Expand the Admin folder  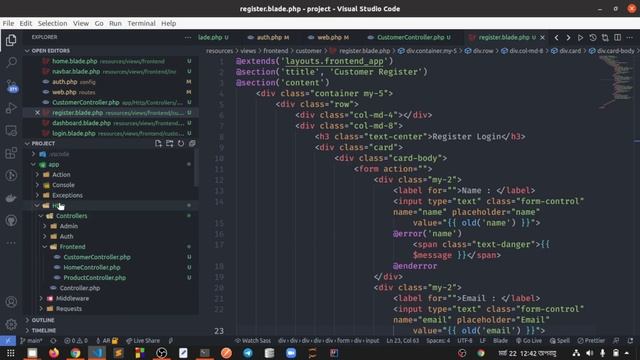coord(45,226)
